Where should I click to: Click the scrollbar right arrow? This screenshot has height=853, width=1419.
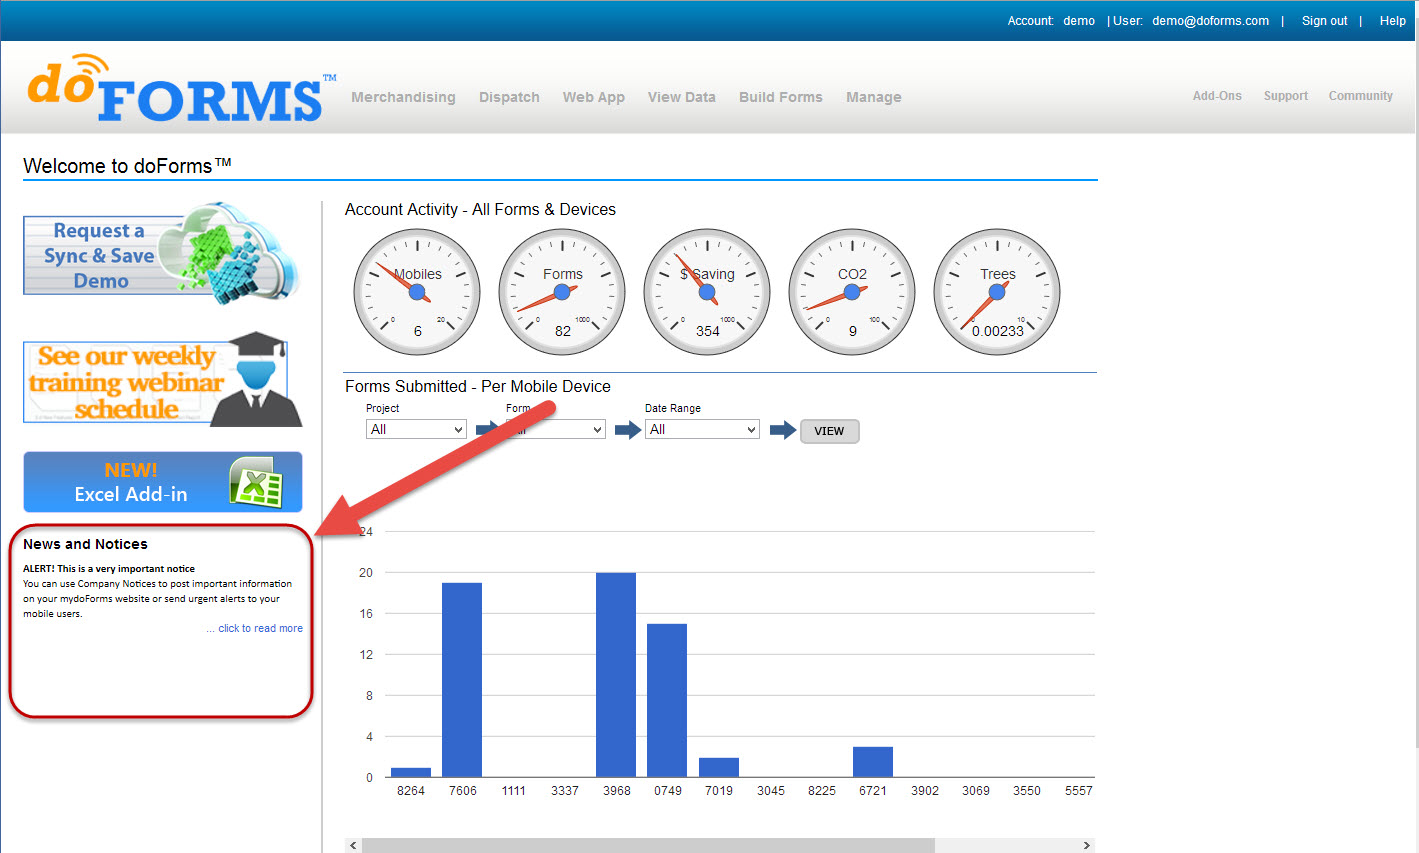tap(1087, 846)
